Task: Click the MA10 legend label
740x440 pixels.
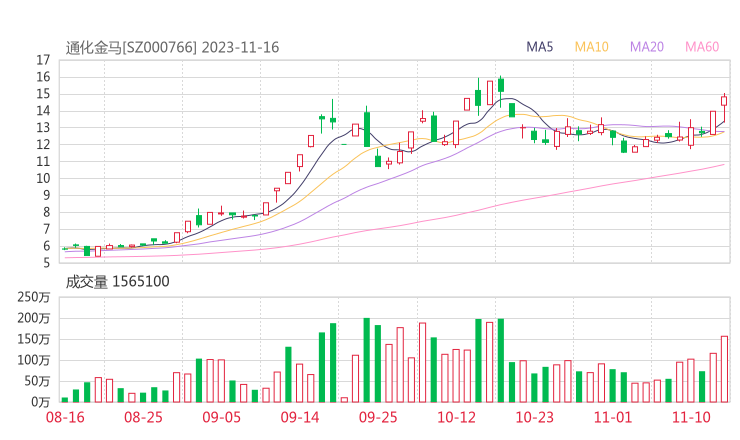Action: click(591, 47)
